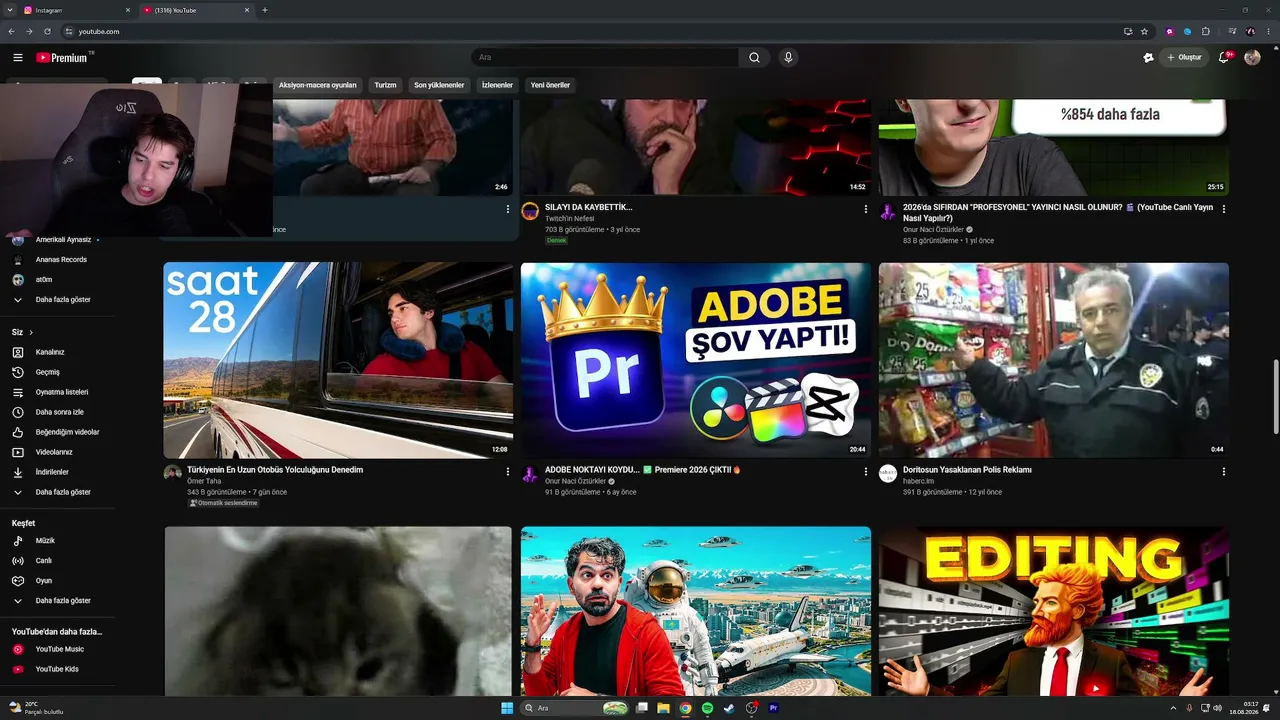This screenshot has width=1280, height=720.
Task: Click the search magnifier button
Action: (x=755, y=58)
